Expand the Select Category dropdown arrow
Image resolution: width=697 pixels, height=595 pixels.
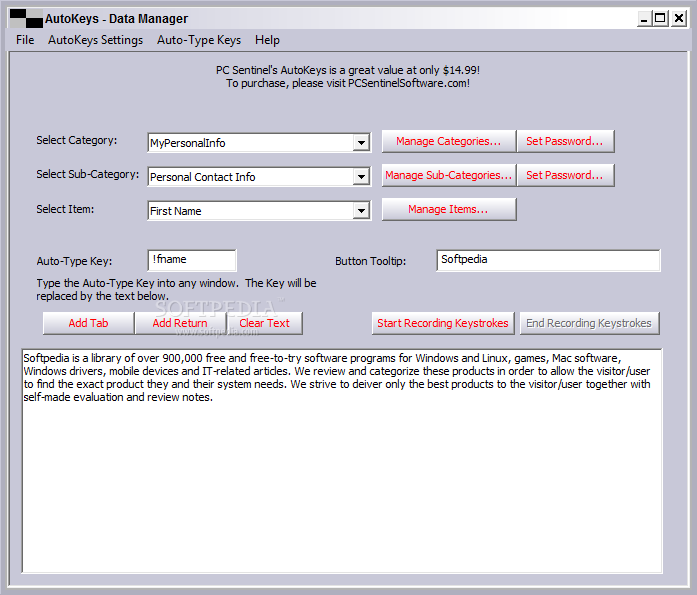[x=361, y=143]
